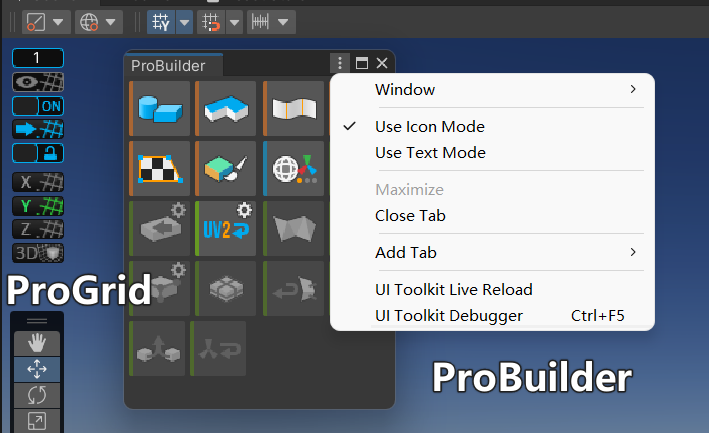Click the global handle rotation globe icon
The width and height of the screenshot is (709, 433).
pos(89,22)
